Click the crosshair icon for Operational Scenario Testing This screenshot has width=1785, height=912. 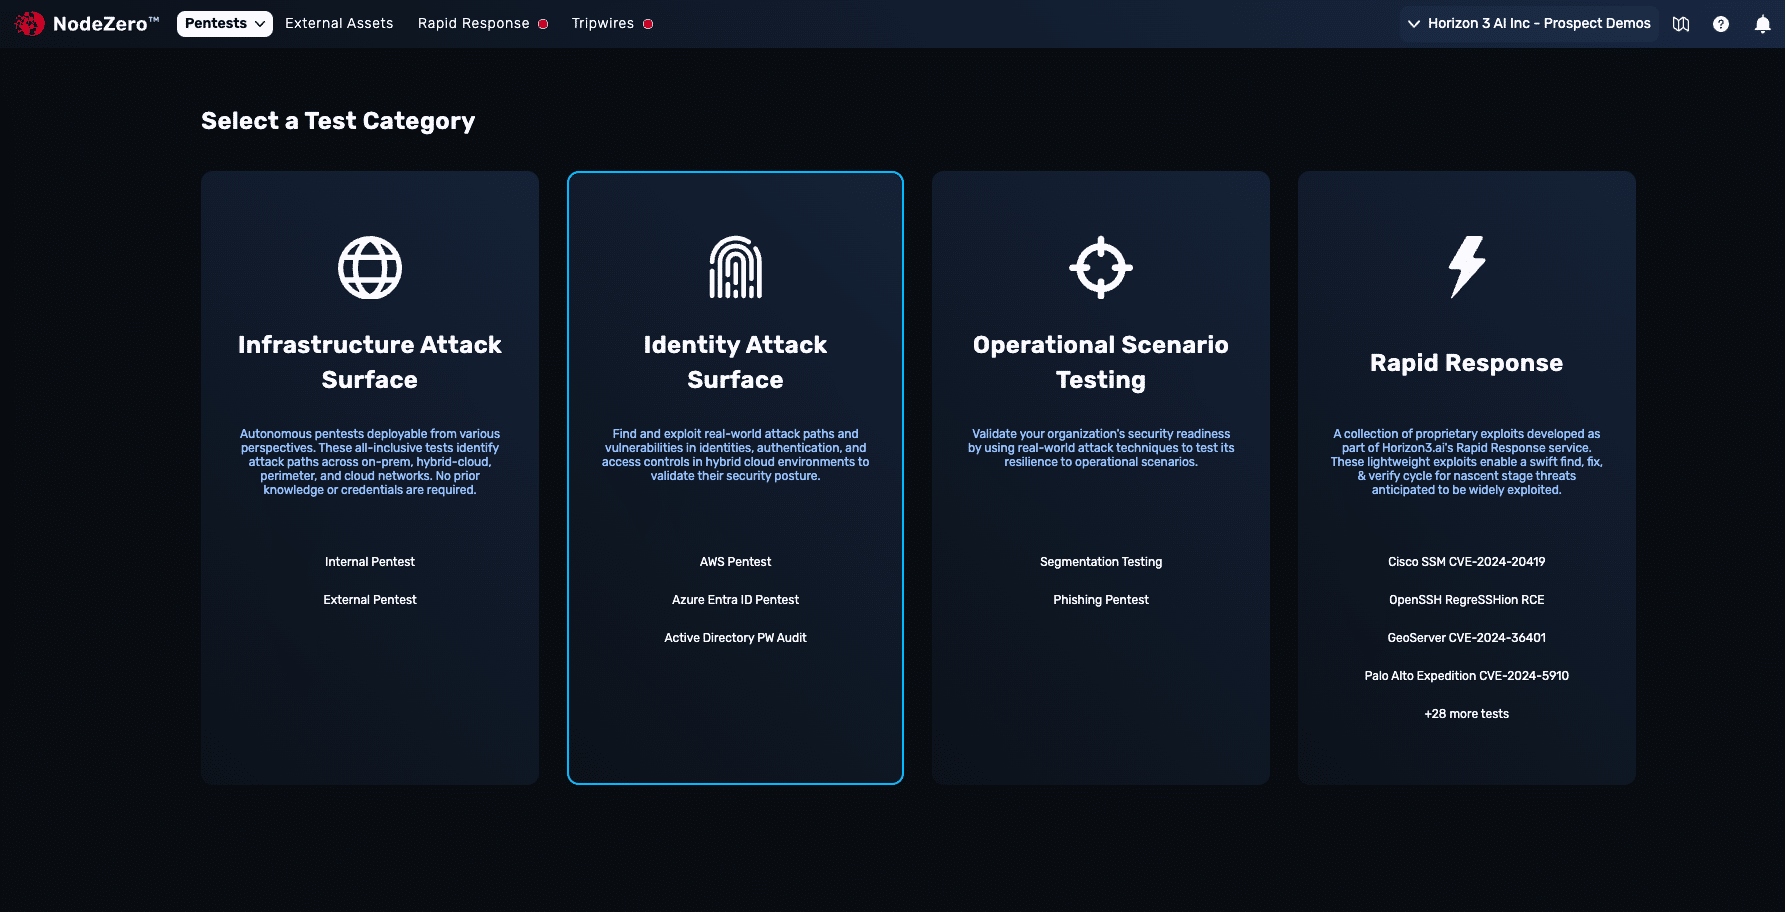click(1101, 267)
